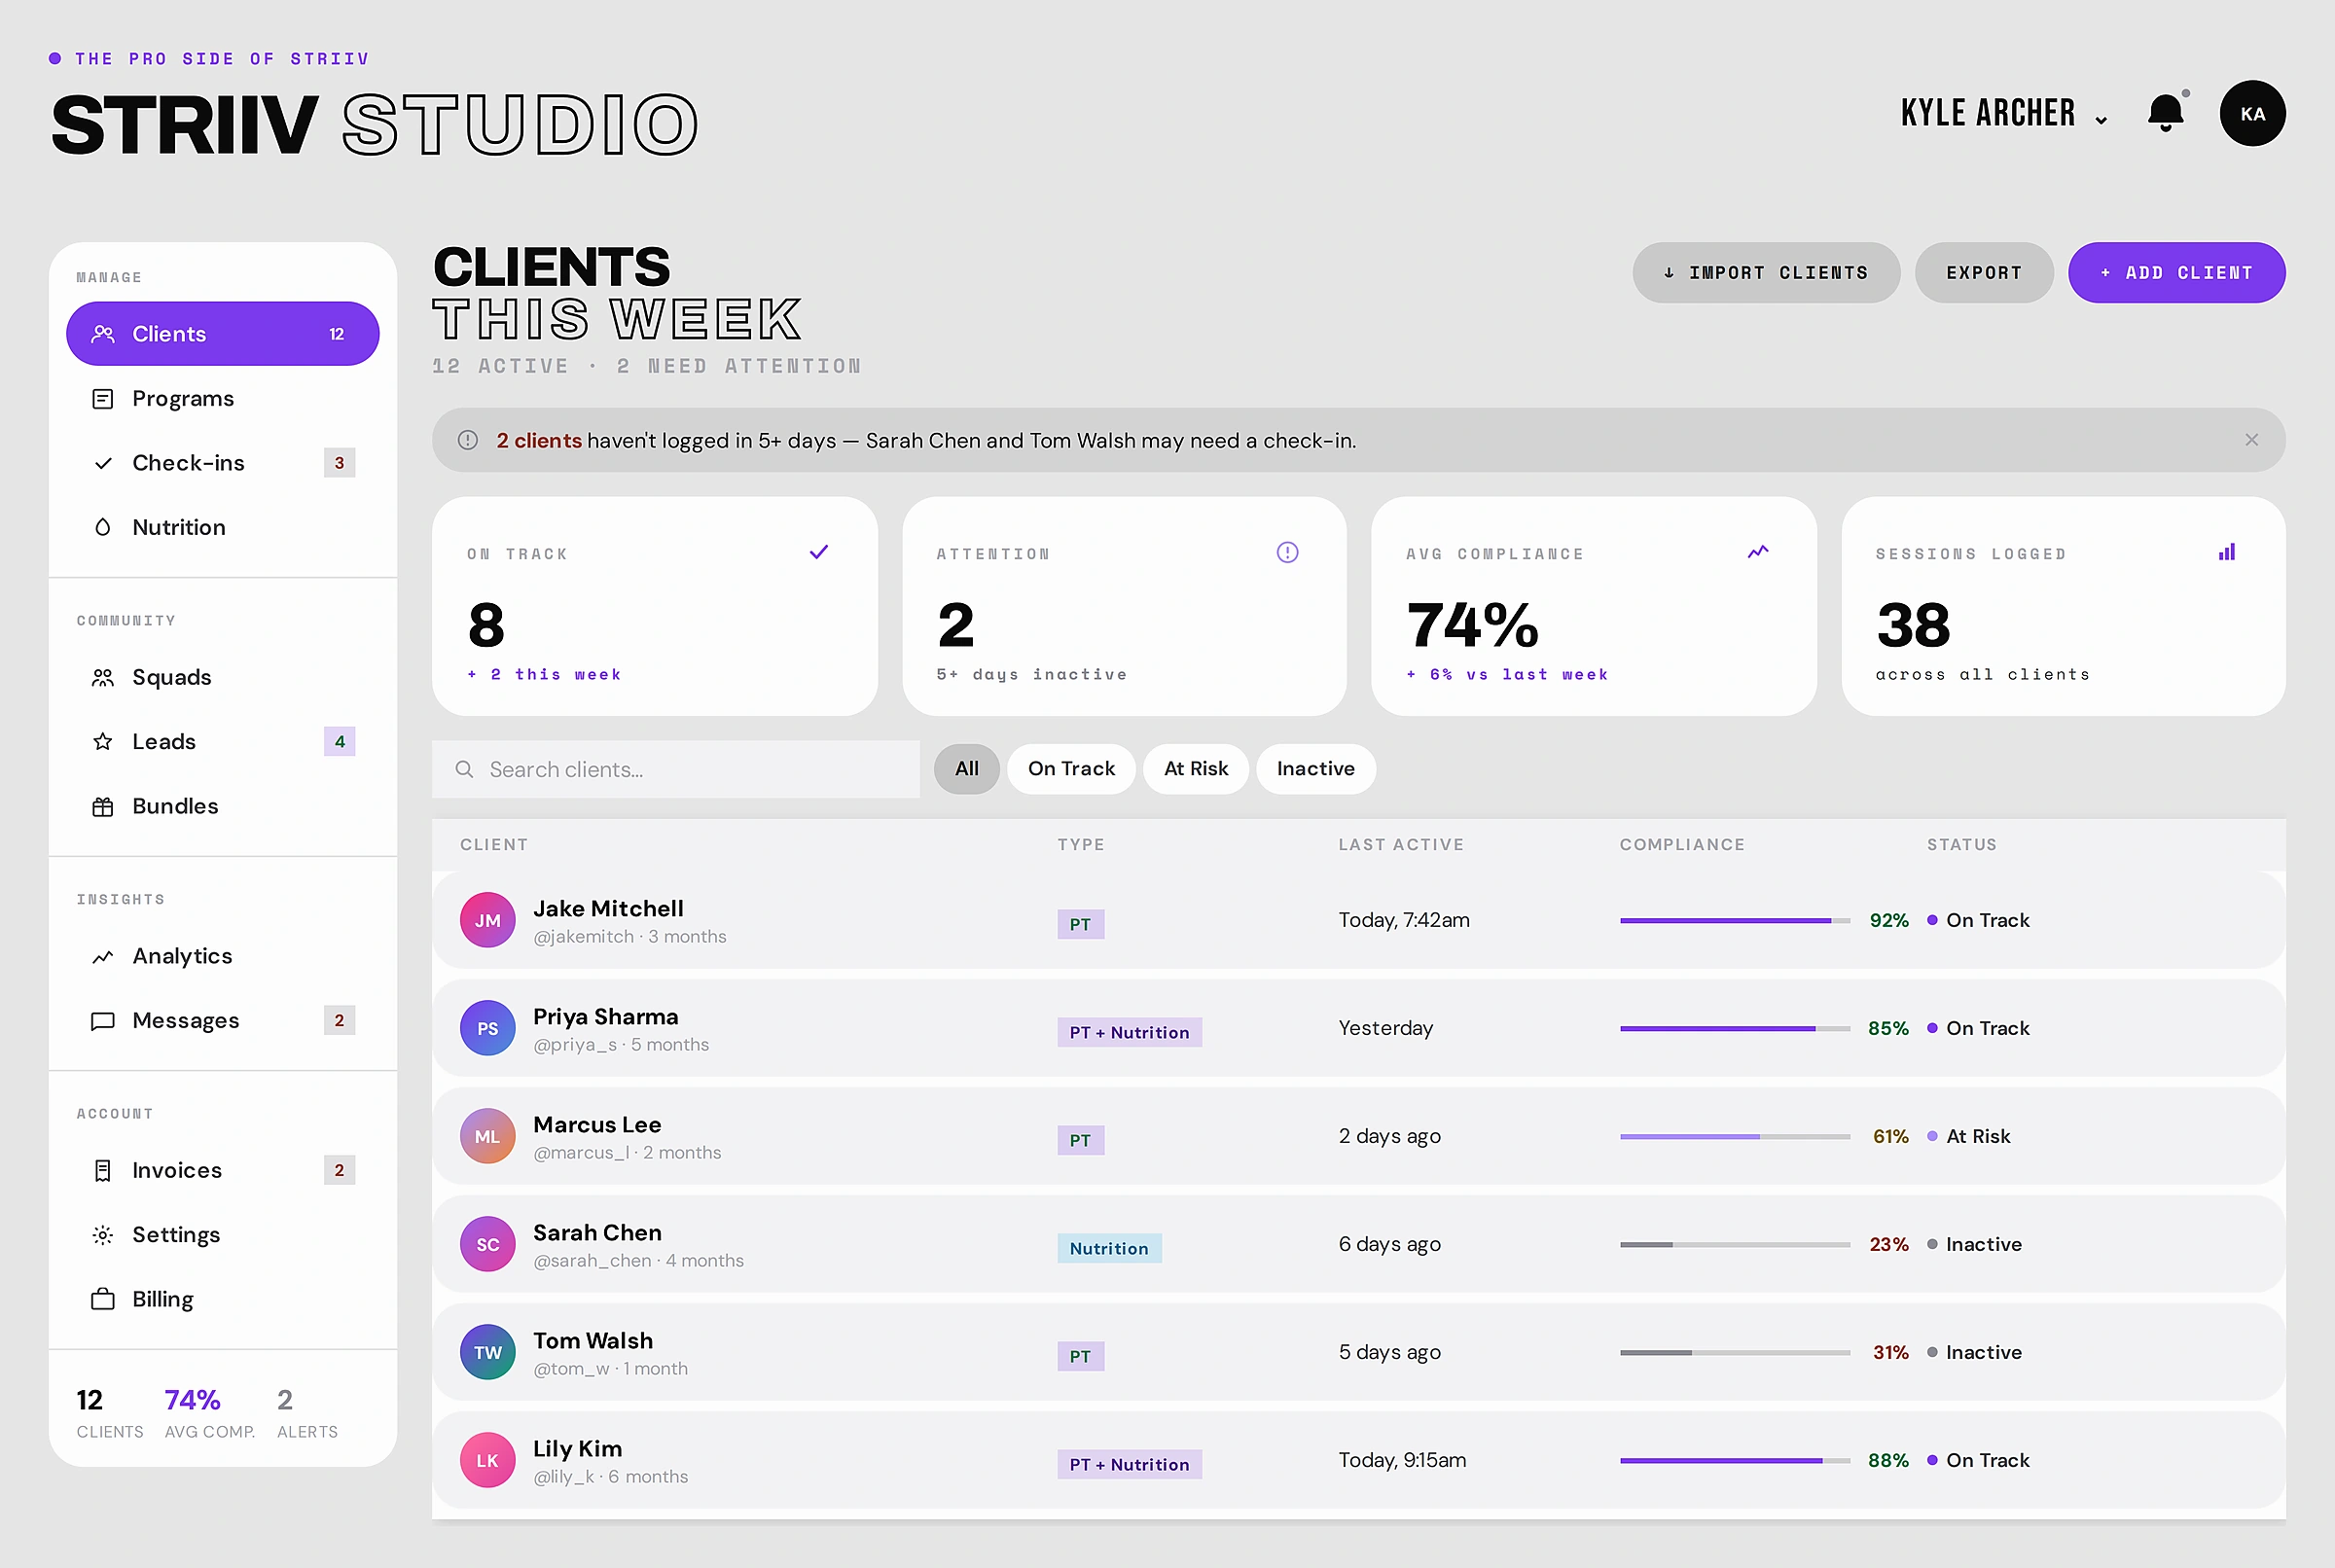Click the search magnifier icon
Screen dimensions: 2335x1568
click(x=464, y=769)
